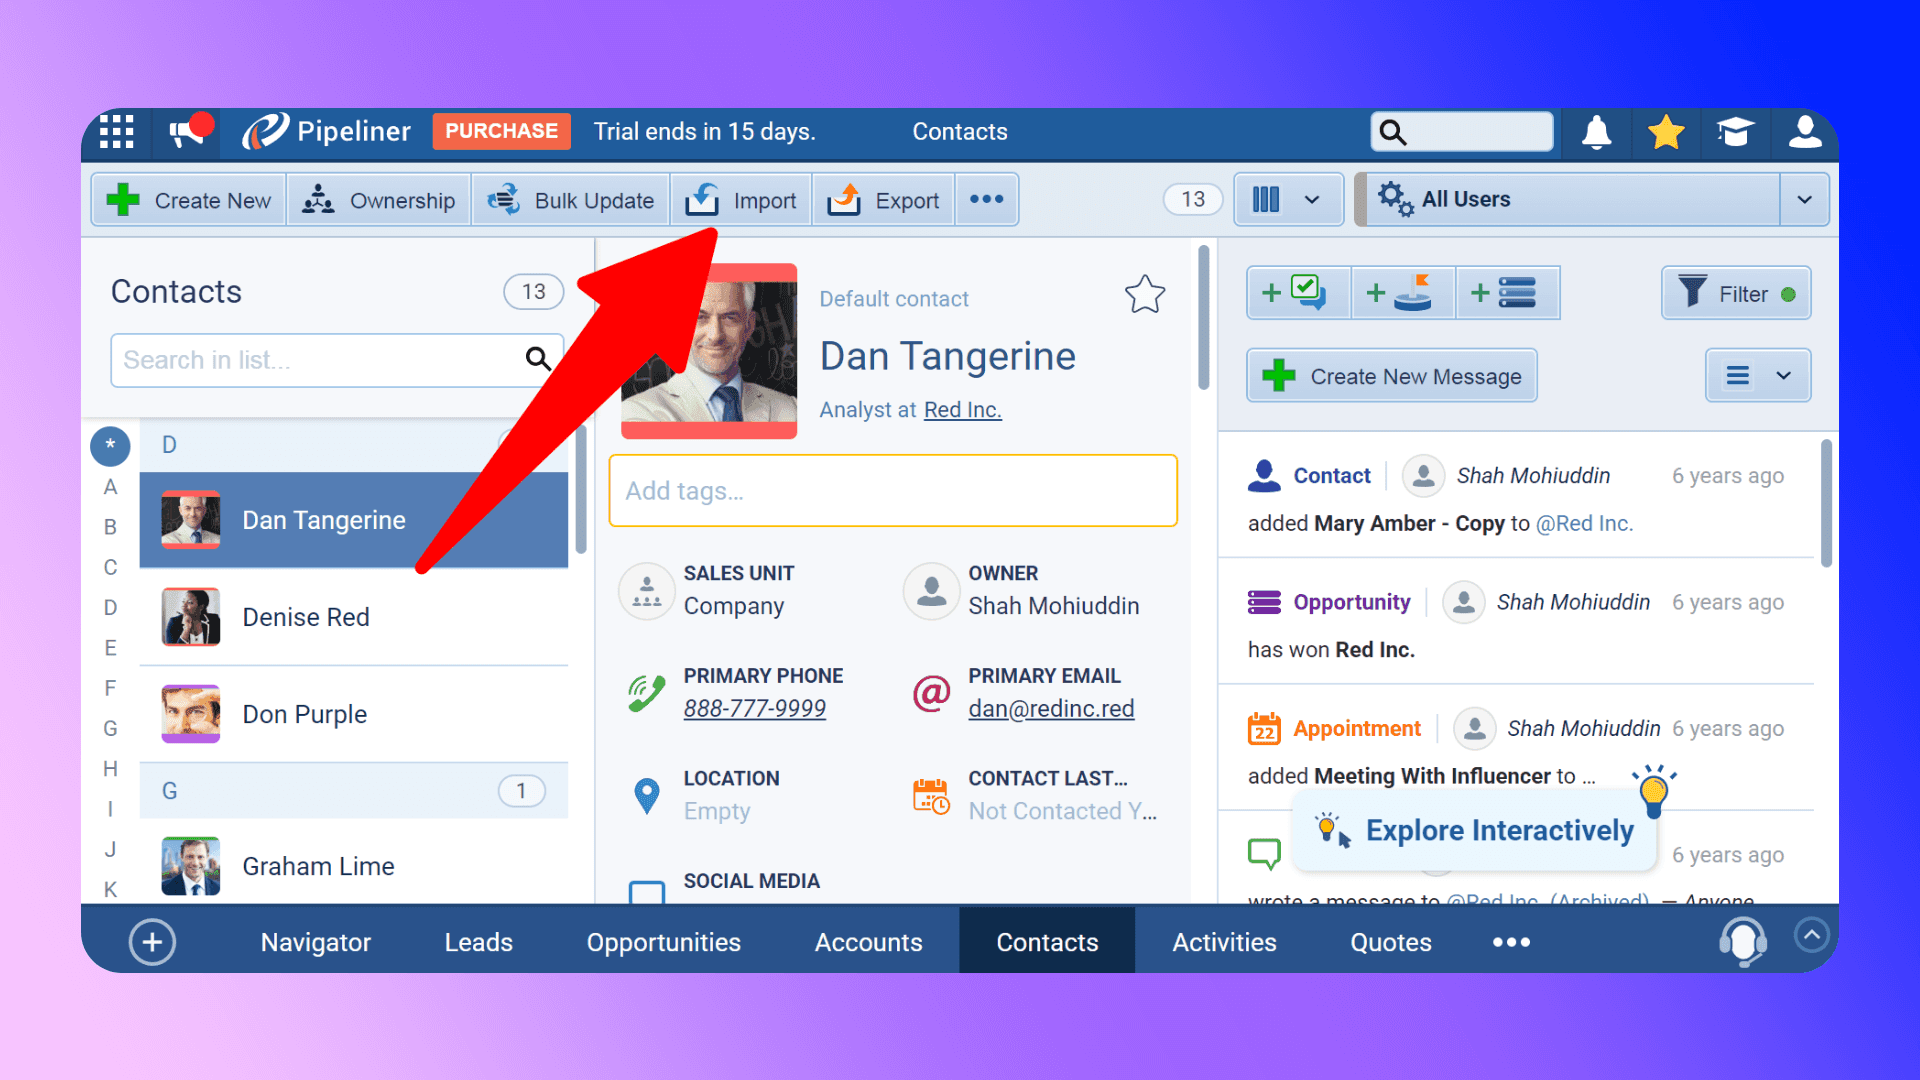Open the Red Inc. company link
This screenshot has width=1920, height=1080.
(962, 410)
